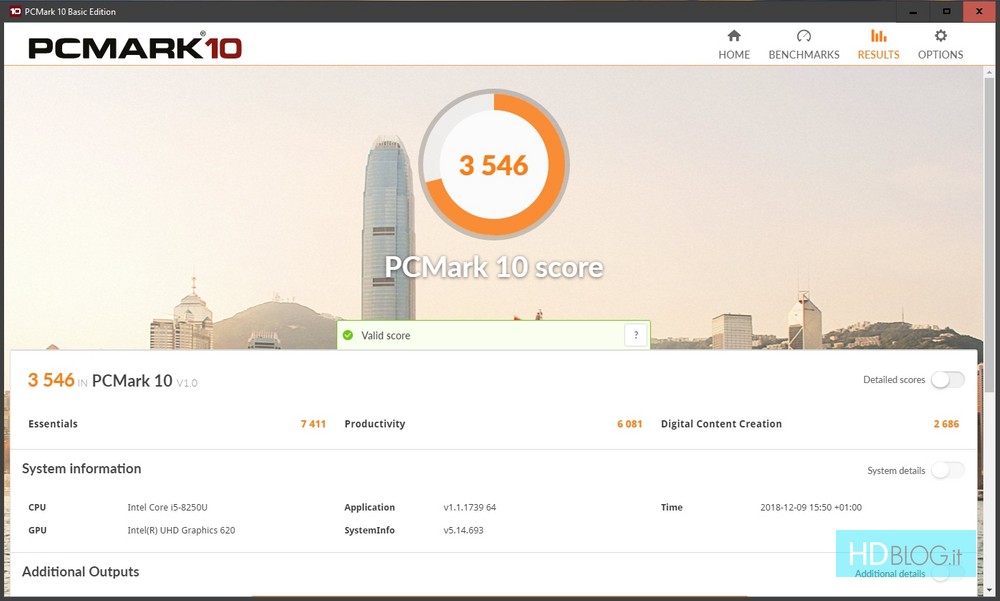Click the Digital Content Creation label
The image size is (1000, 601).
click(x=721, y=424)
